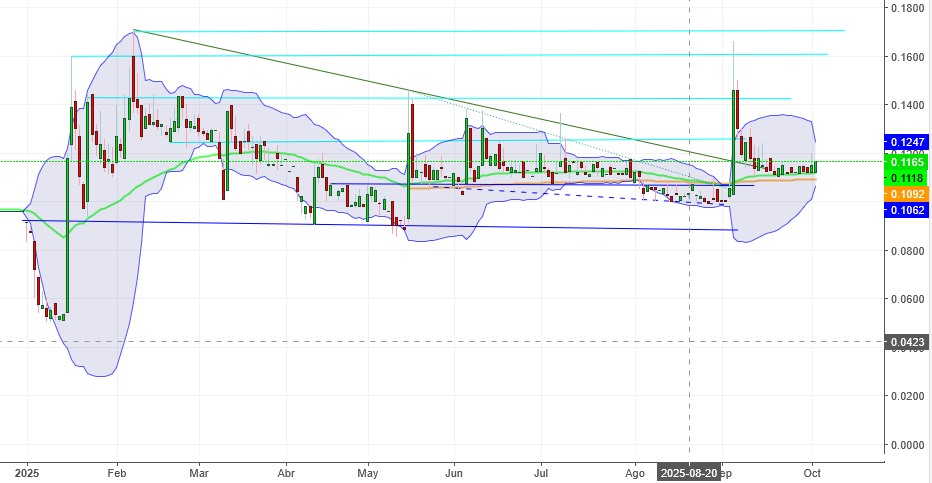Image resolution: width=932 pixels, height=483 pixels.
Task: Click the green 0.1165 current price label
Action: [x=906, y=162]
